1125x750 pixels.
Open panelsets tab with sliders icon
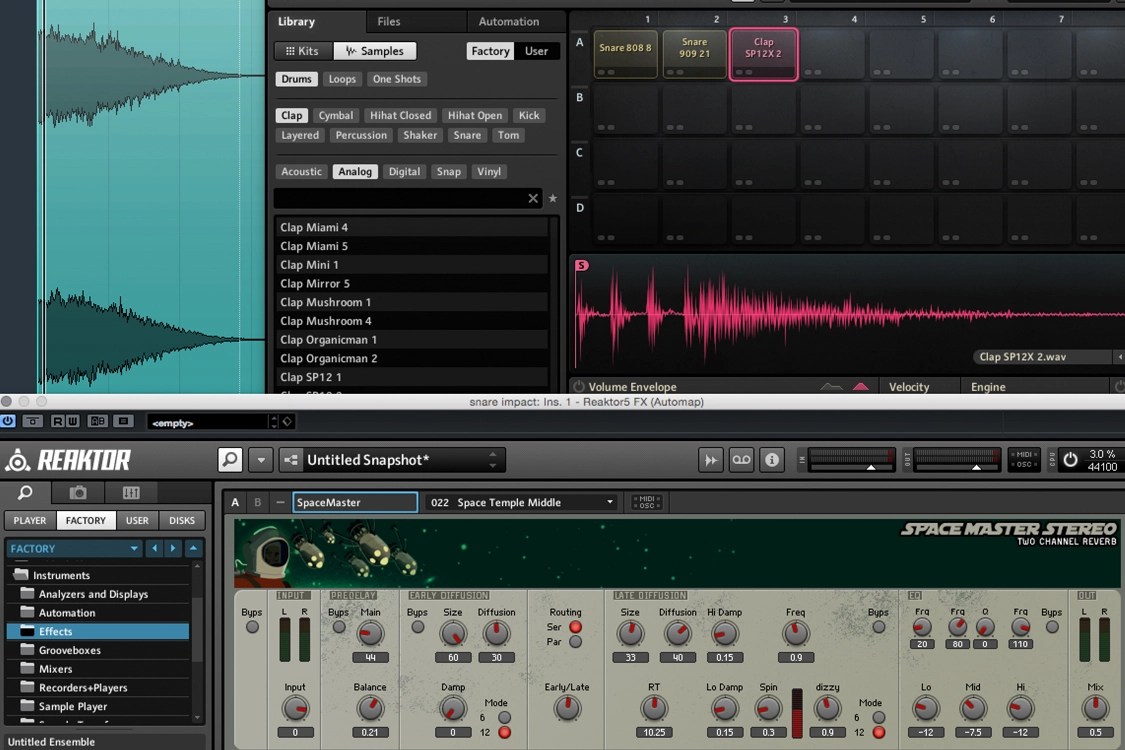click(x=131, y=492)
